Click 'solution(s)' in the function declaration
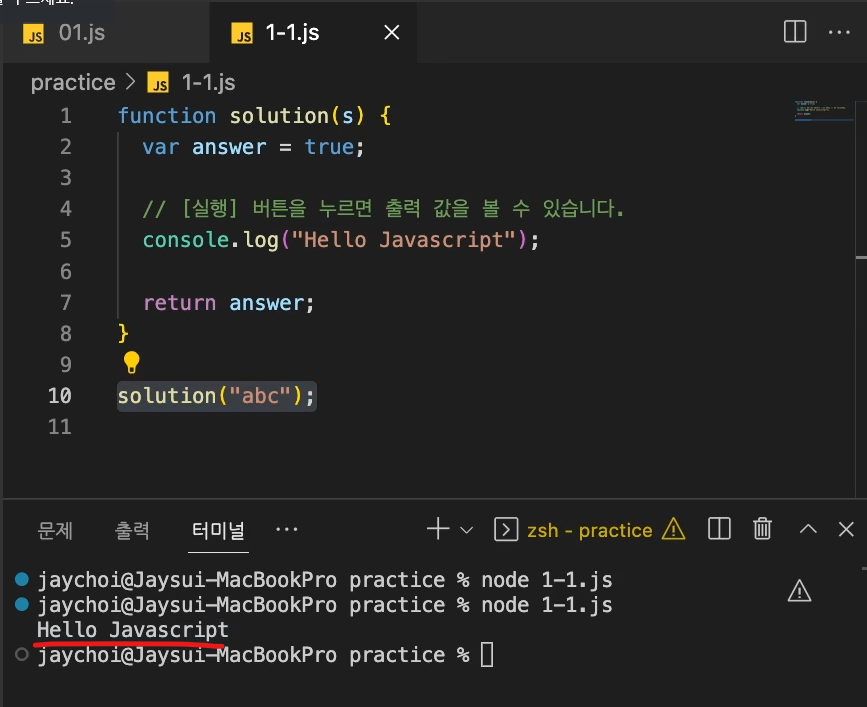The height and width of the screenshot is (707, 867). tap(297, 116)
